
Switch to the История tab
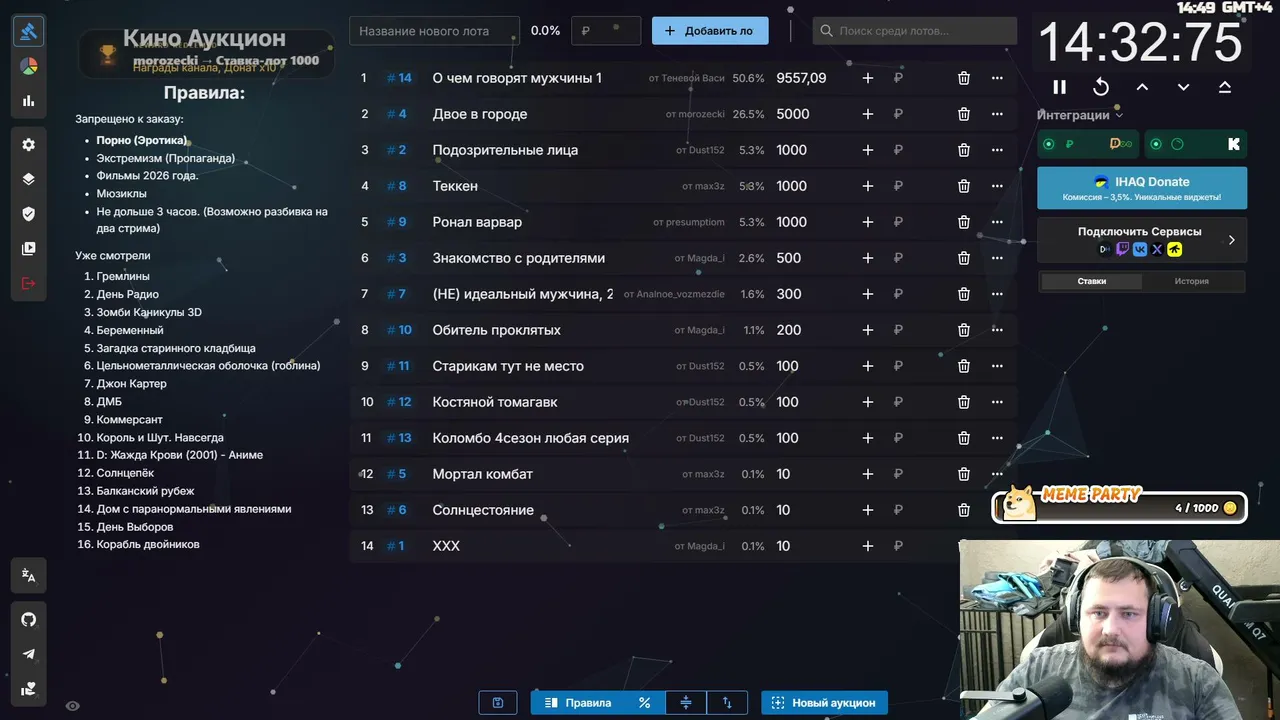pyautogui.click(x=1192, y=281)
